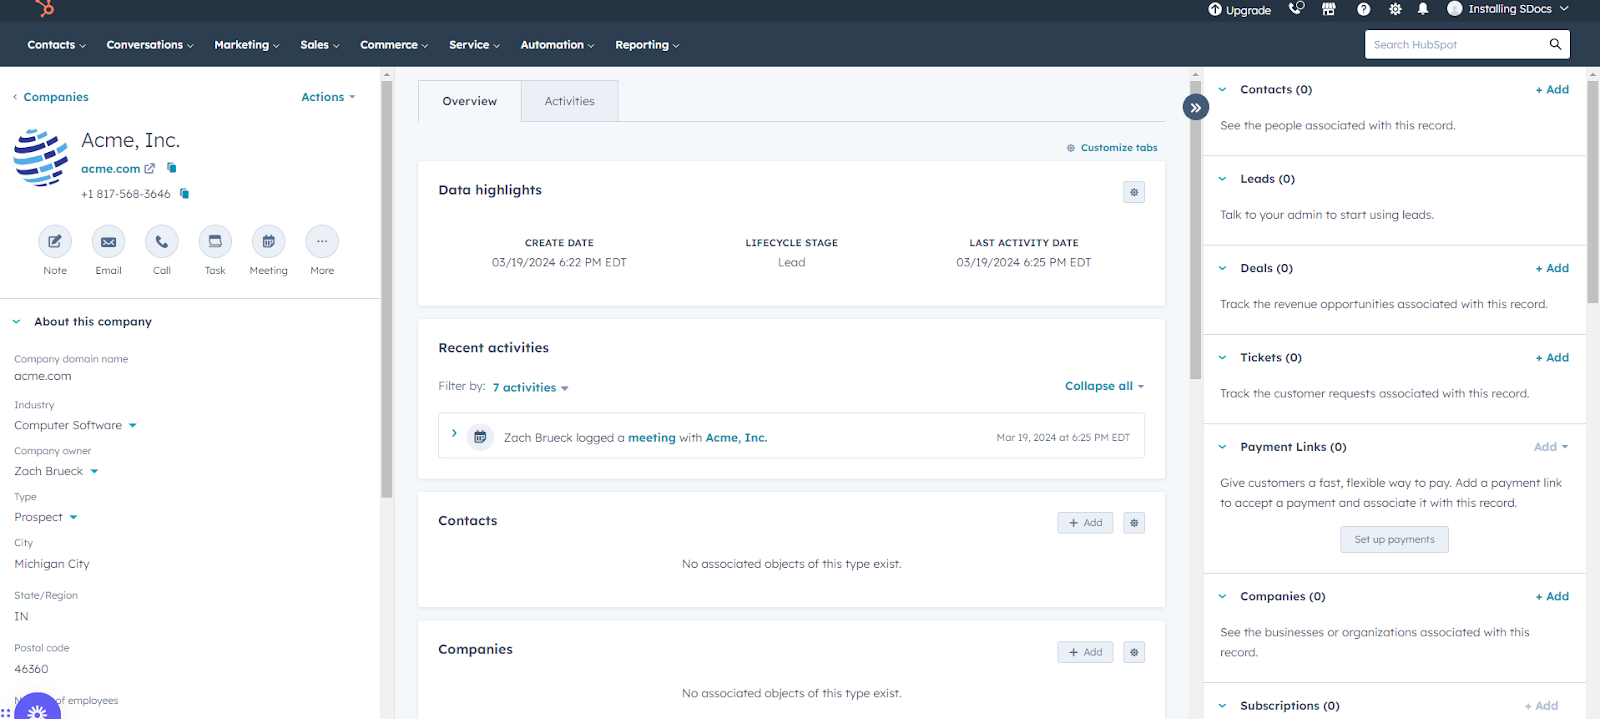Open the Companies card settings gear
1600x719 pixels.
pos(1134,652)
